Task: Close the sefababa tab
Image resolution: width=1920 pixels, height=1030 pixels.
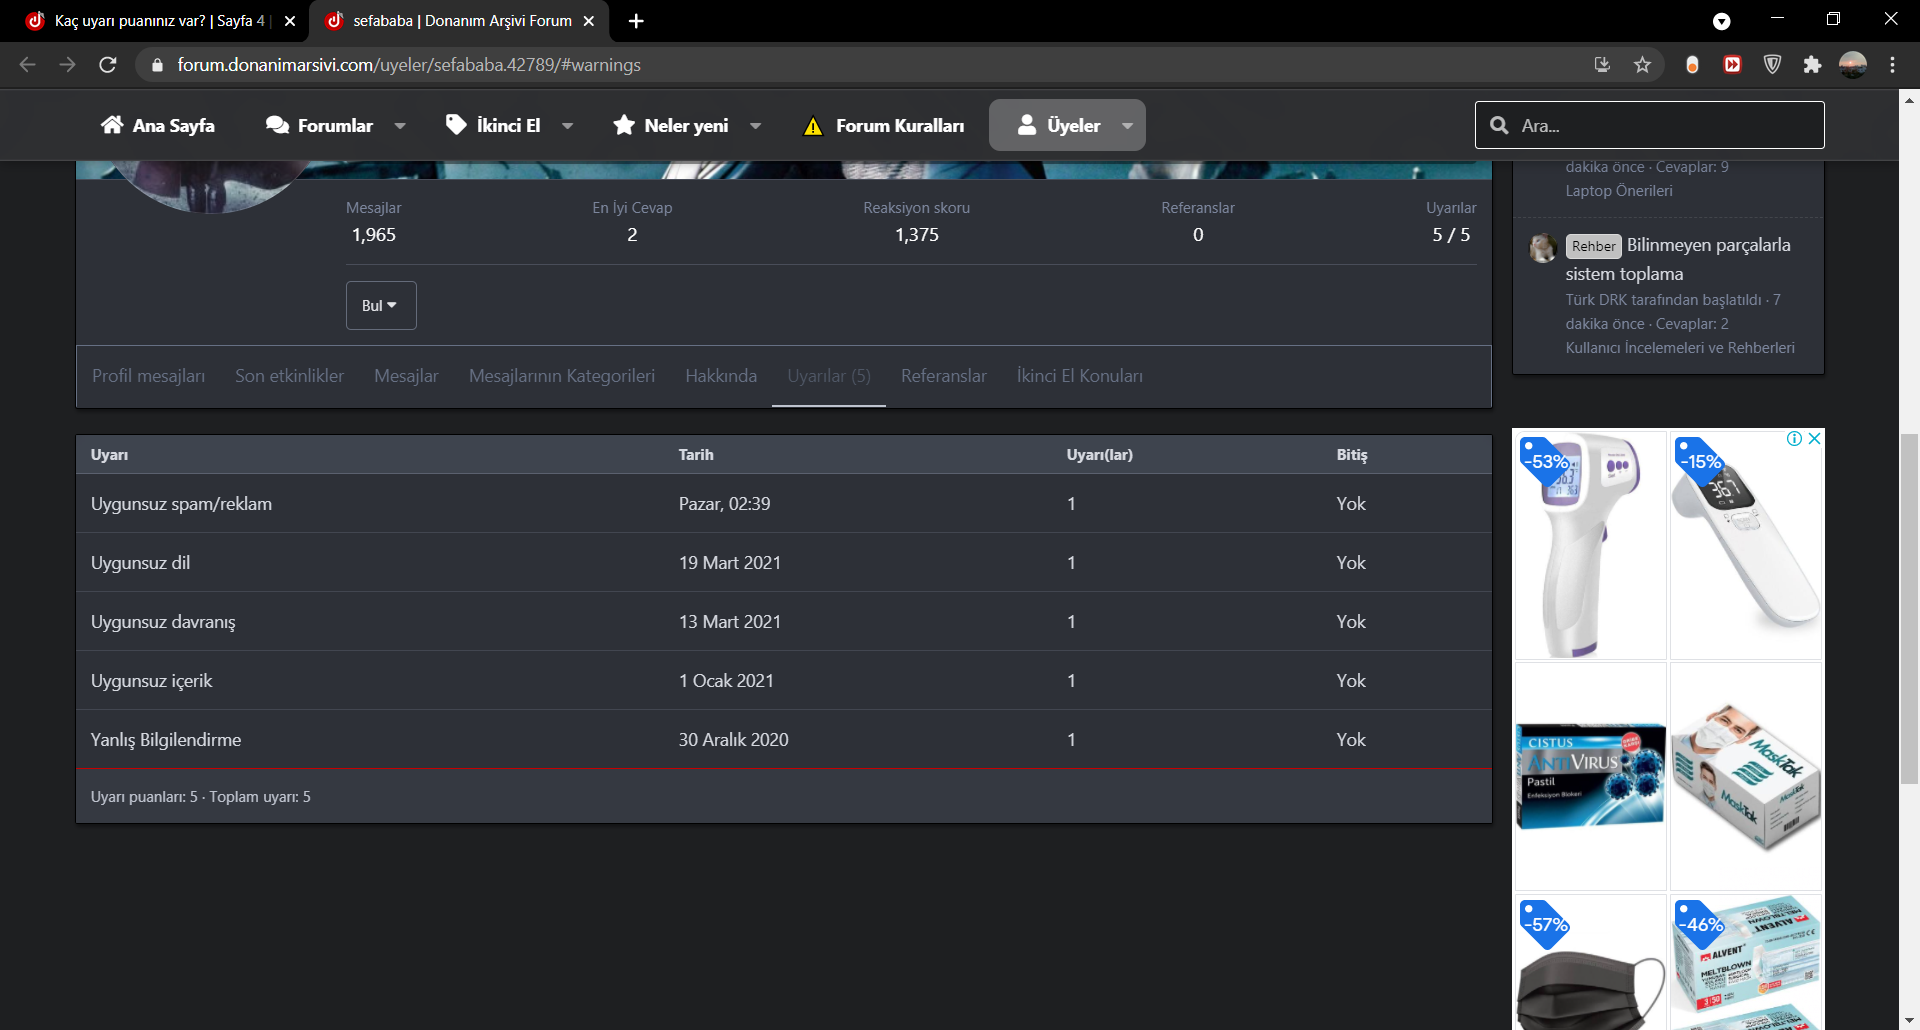Action: (x=589, y=21)
